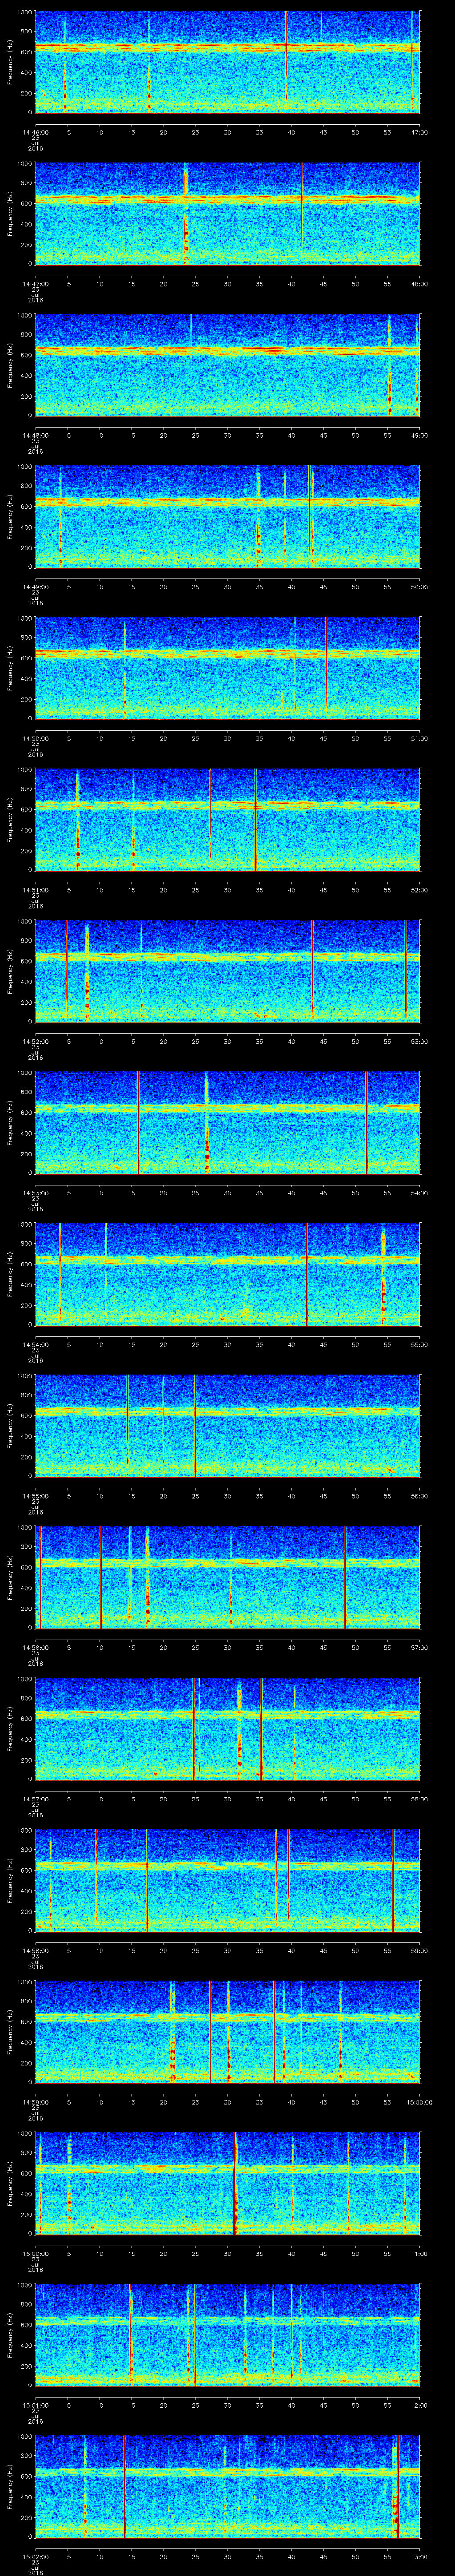Click the 47:00 end time label
The image size is (455, 2576).
point(419,132)
